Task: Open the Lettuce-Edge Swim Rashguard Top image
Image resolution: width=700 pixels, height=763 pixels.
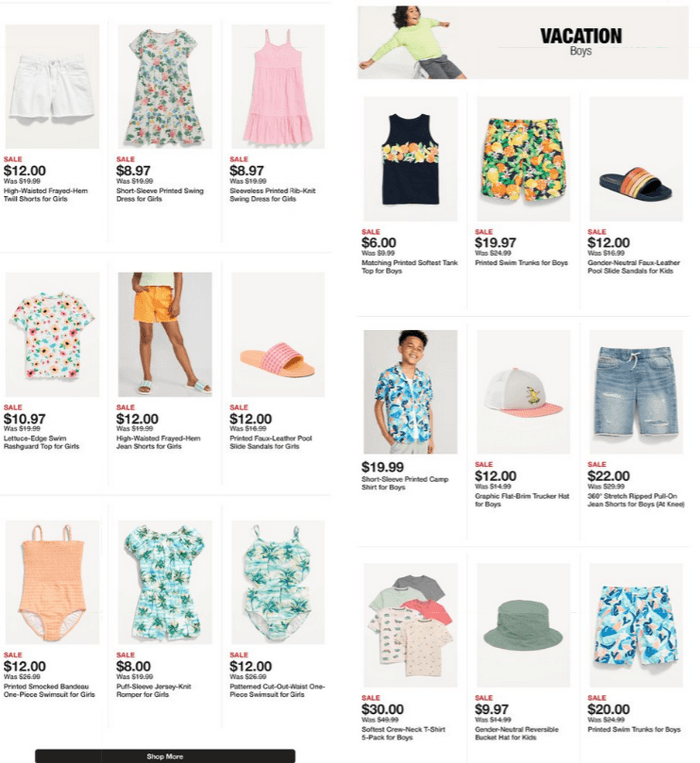Action: coord(52,334)
